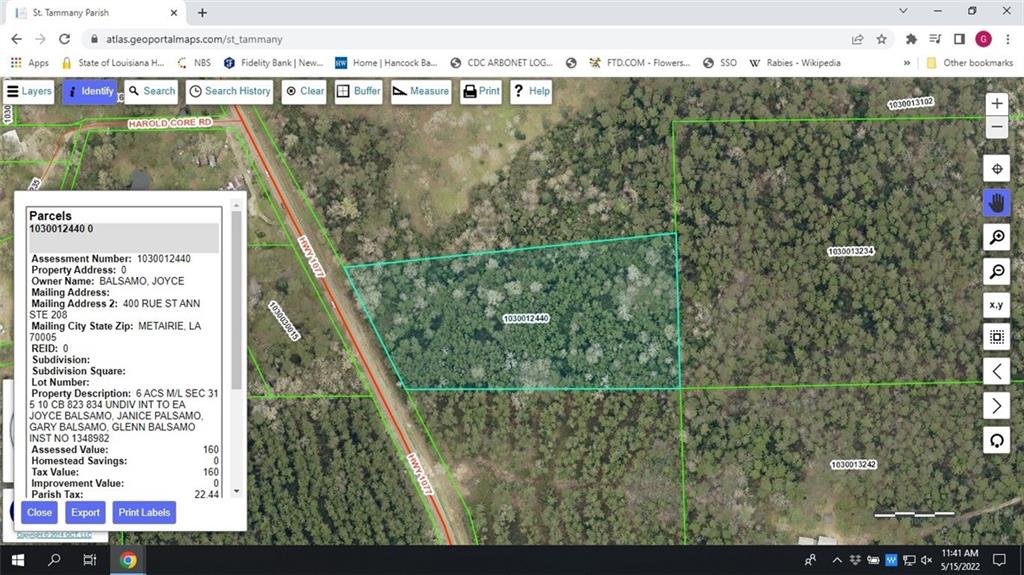Open Windows Task View
The image size is (1024, 575).
[x=89, y=560]
